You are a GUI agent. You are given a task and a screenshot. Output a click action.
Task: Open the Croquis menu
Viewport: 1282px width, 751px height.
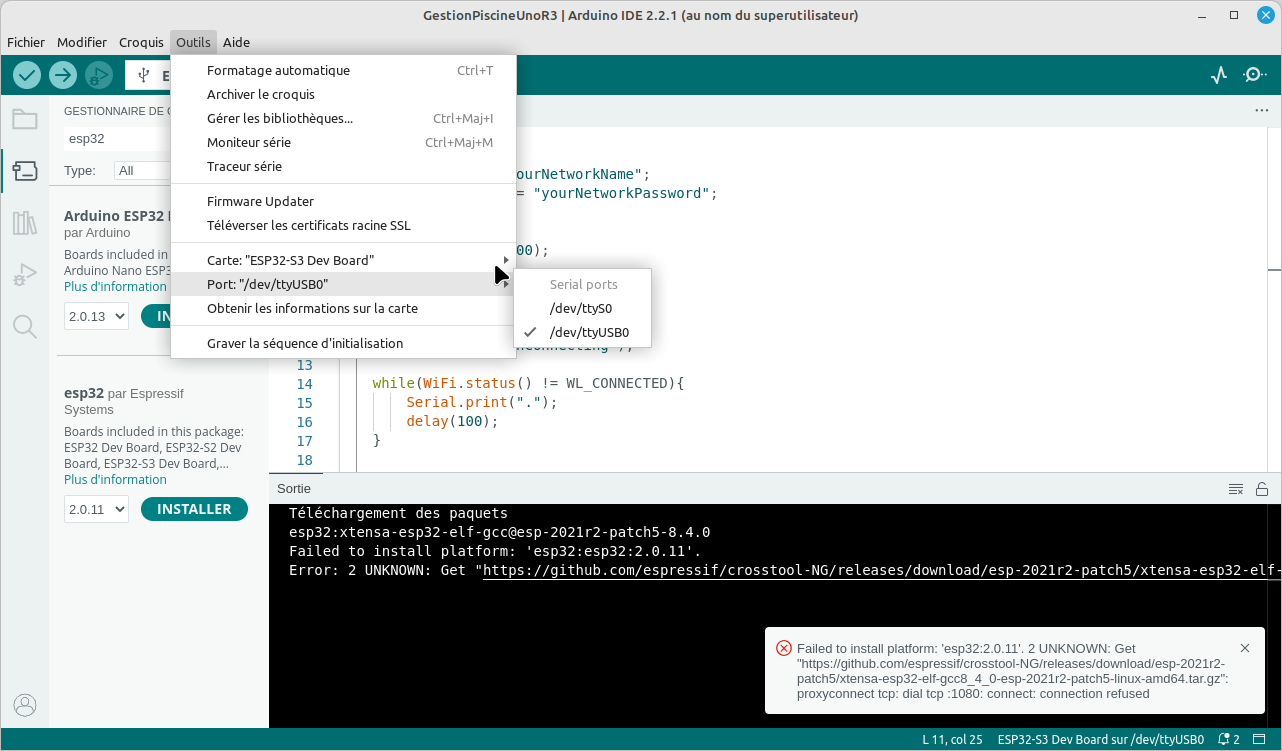[141, 43]
